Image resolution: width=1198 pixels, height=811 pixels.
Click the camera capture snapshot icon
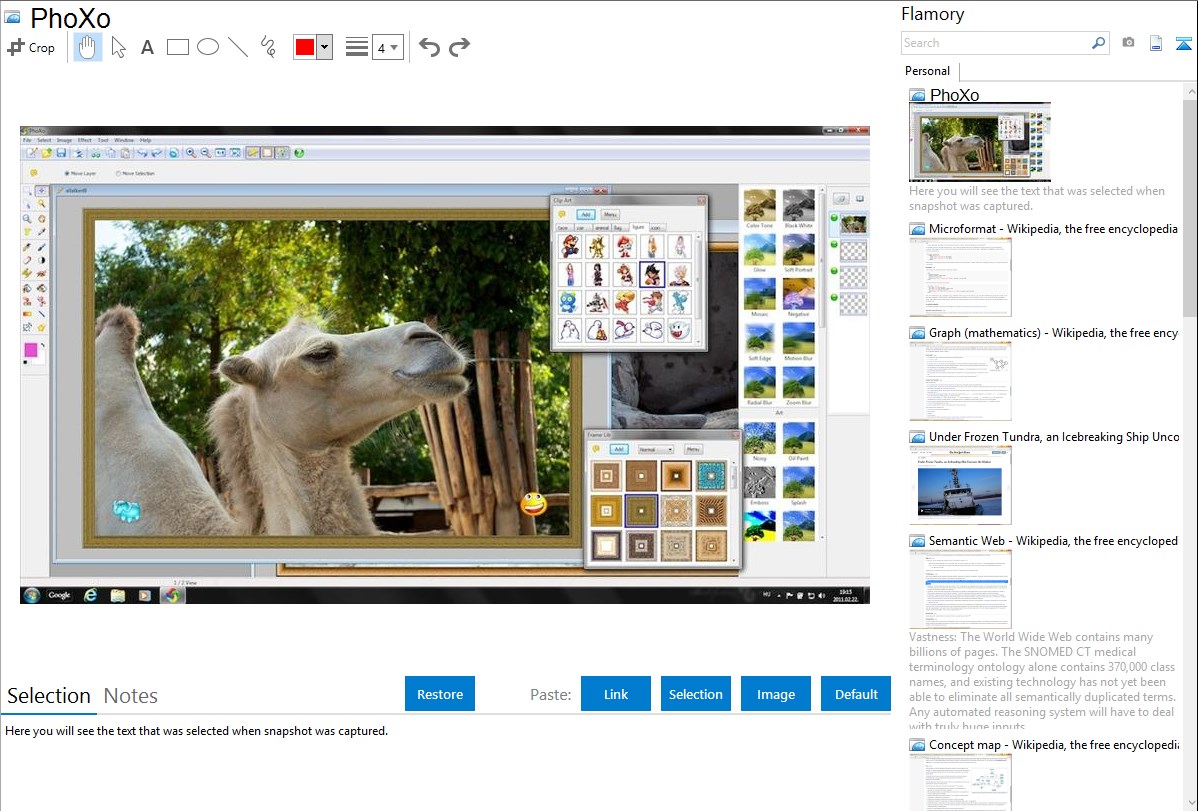(x=1128, y=43)
